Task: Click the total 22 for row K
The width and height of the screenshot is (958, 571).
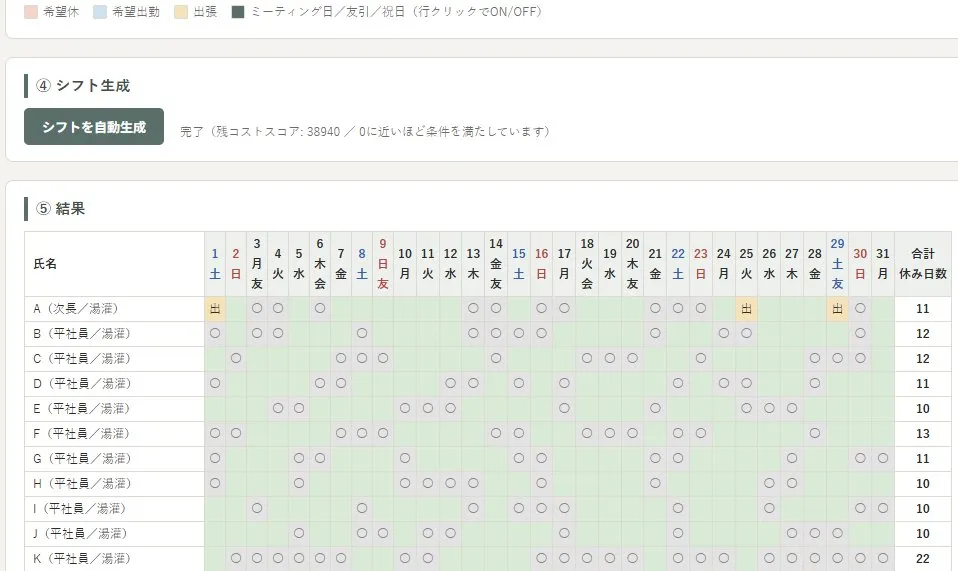Action: 923,559
